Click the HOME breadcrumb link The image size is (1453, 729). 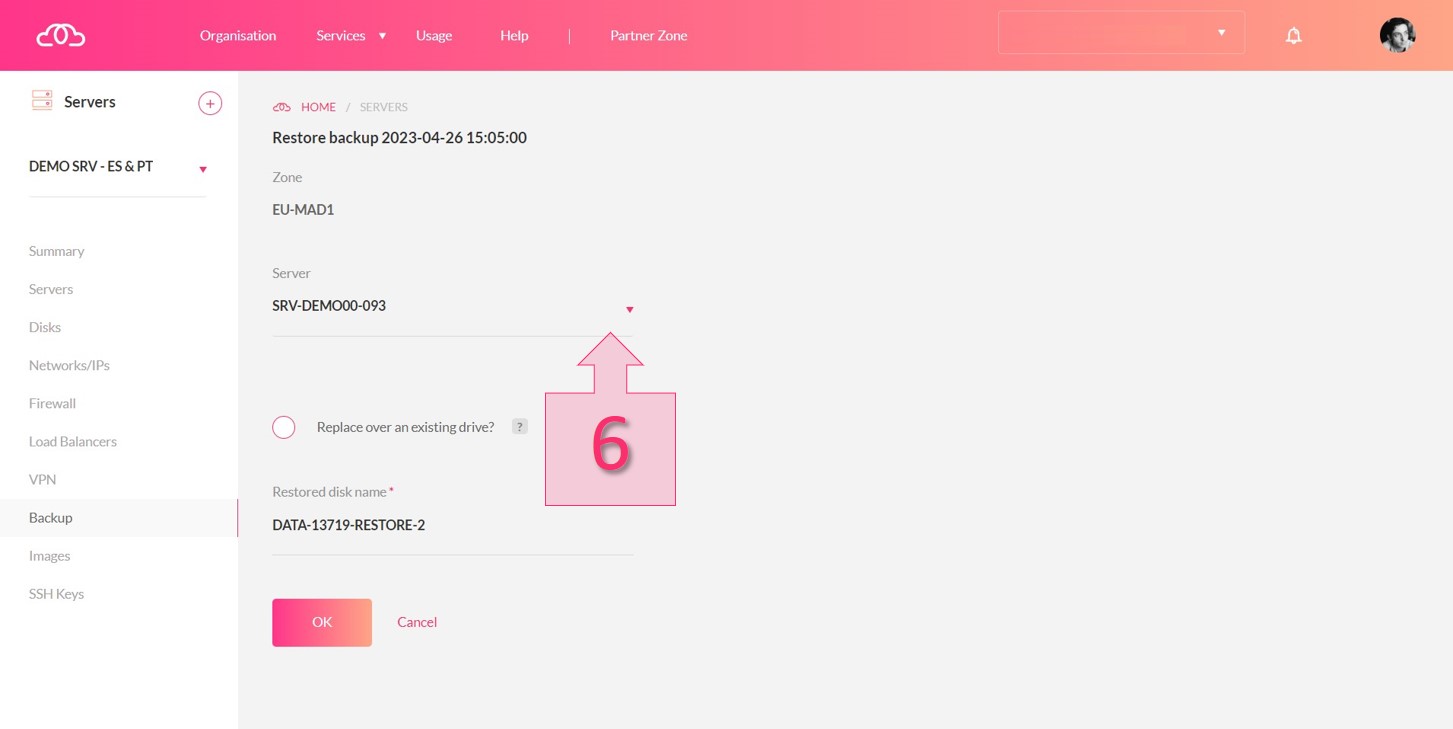318,107
